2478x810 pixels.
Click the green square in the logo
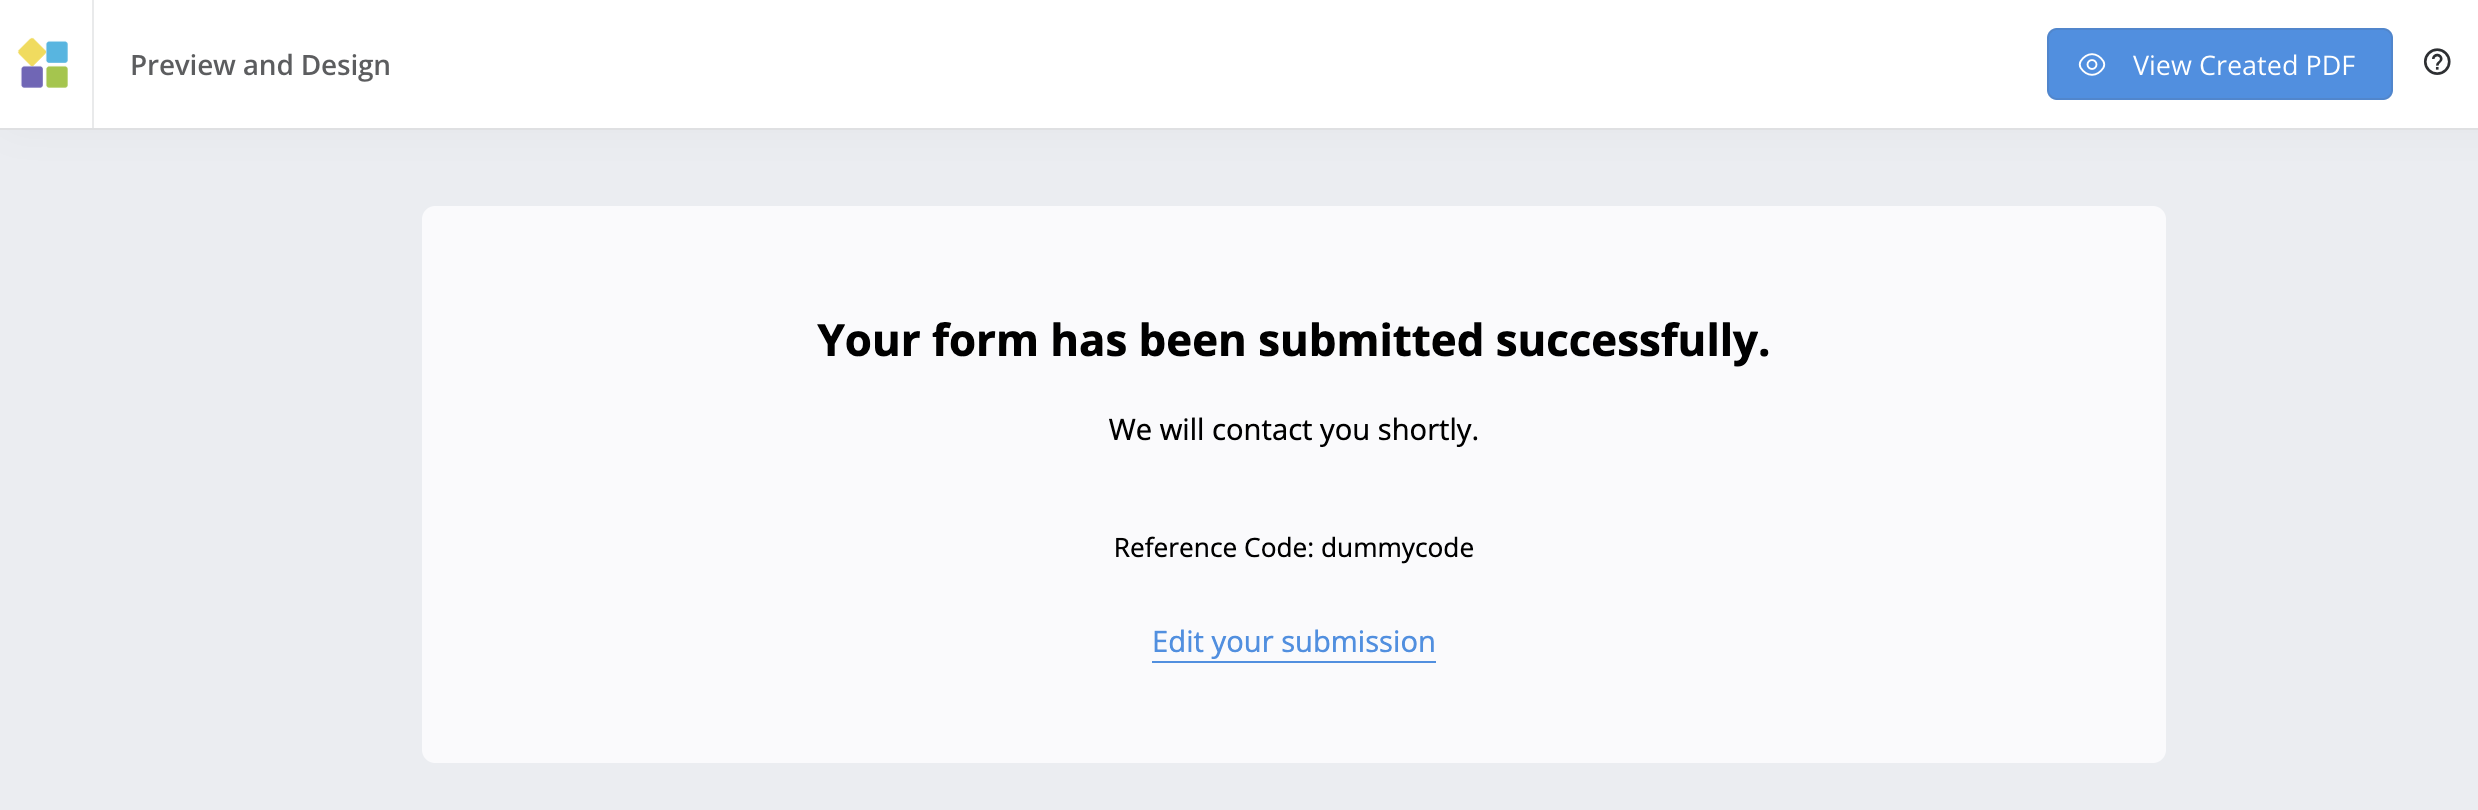pos(58,77)
